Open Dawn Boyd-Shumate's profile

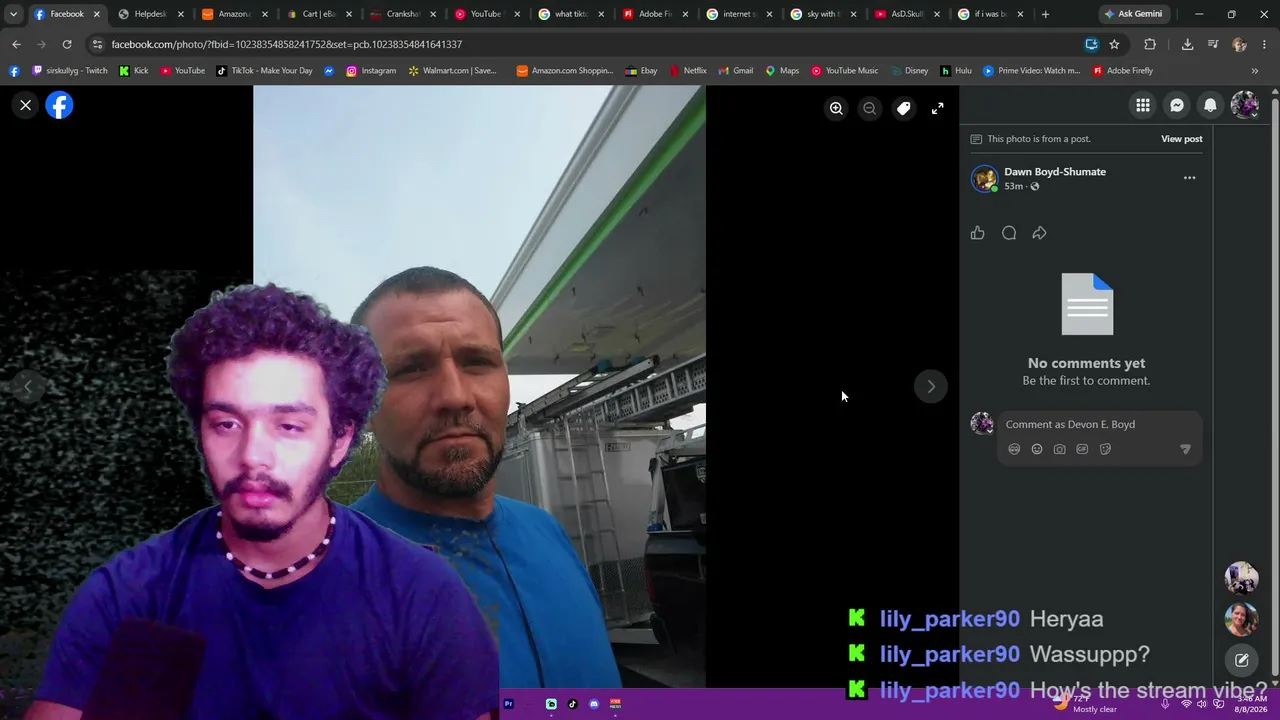(x=1055, y=172)
